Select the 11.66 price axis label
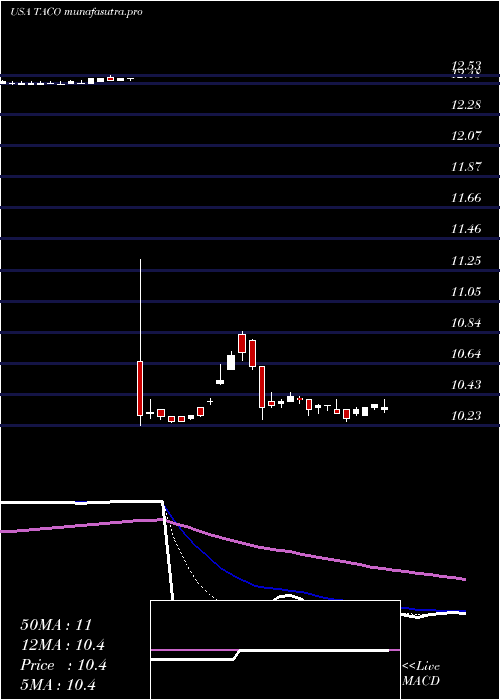This screenshot has height=700, width=500. click(x=467, y=198)
